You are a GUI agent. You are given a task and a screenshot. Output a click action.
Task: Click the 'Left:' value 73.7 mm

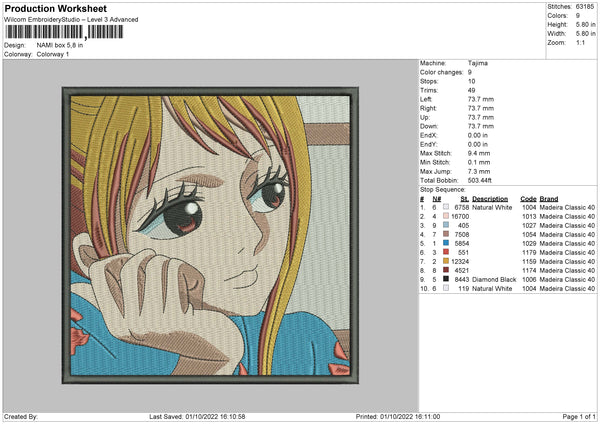tap(481, 99)
